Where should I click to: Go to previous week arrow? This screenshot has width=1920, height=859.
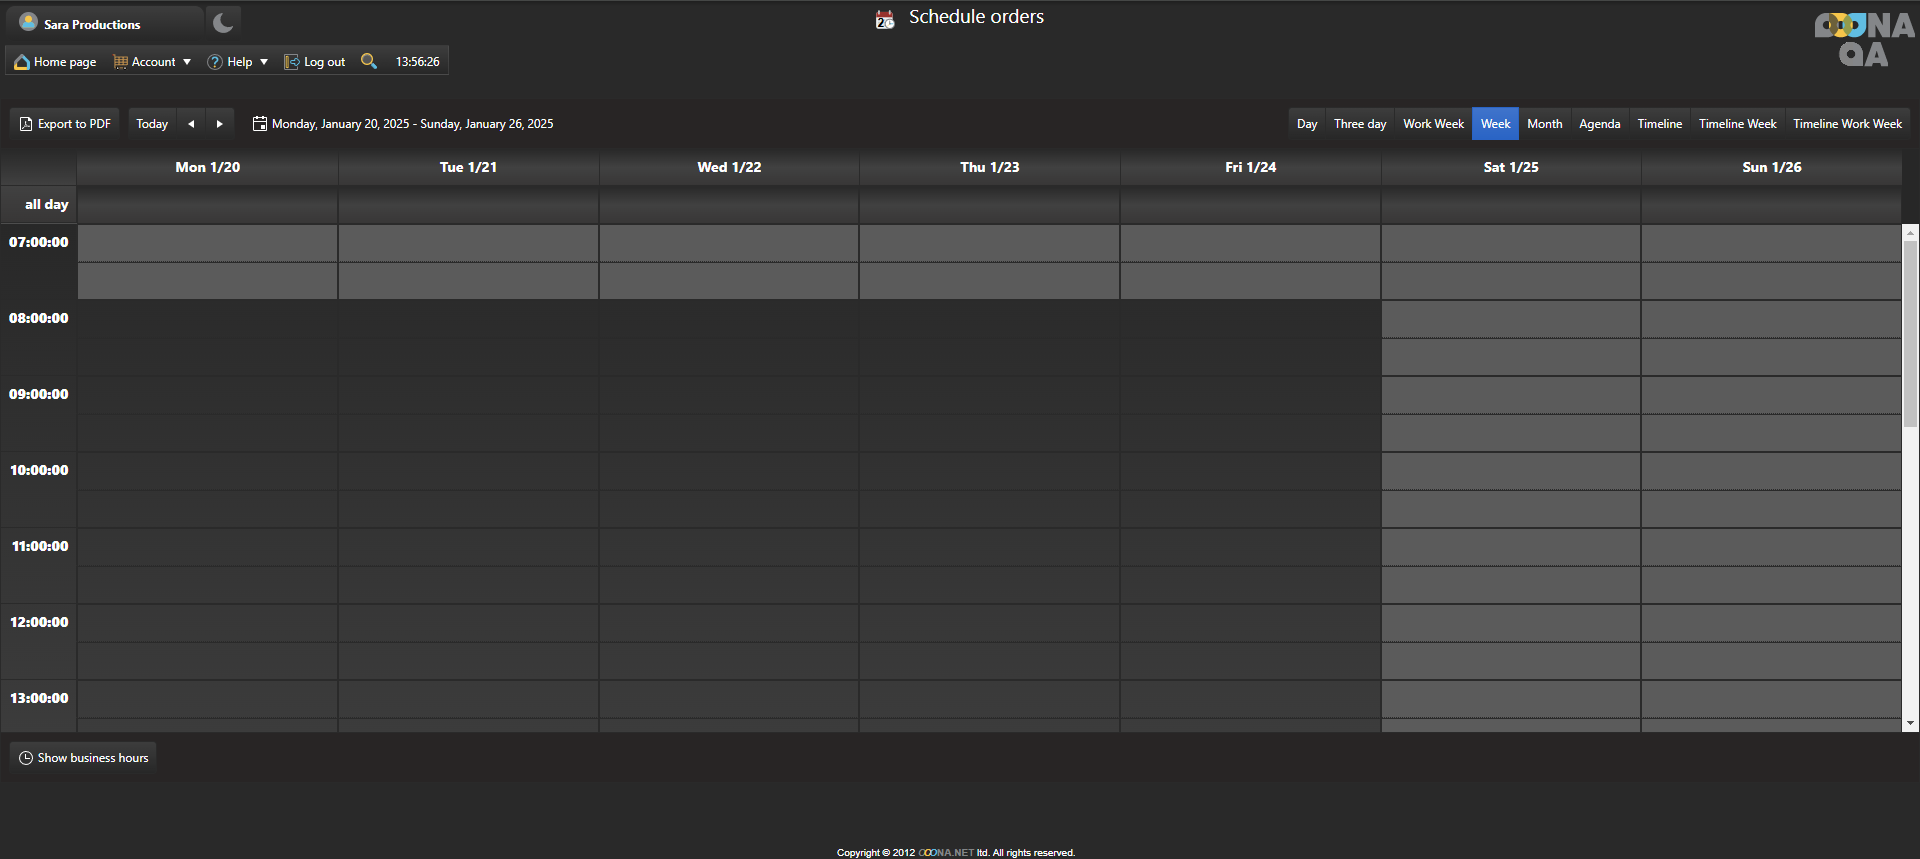coord(191,124)
